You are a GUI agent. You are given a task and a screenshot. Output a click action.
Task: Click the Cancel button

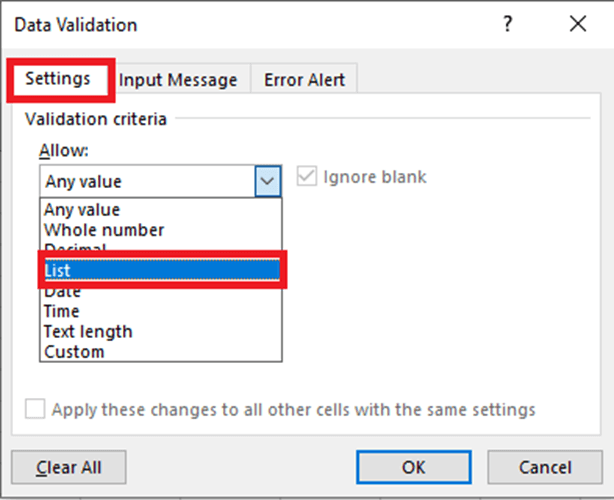pos(545,467)
